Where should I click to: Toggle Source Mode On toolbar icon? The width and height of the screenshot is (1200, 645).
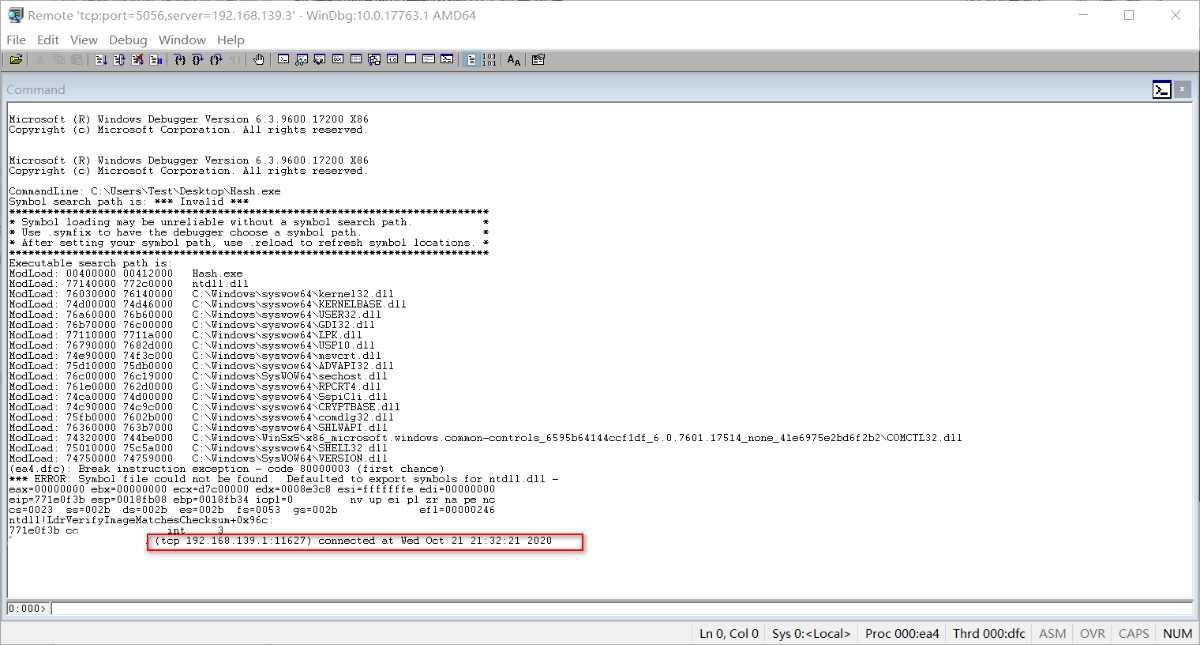point(471,60)
